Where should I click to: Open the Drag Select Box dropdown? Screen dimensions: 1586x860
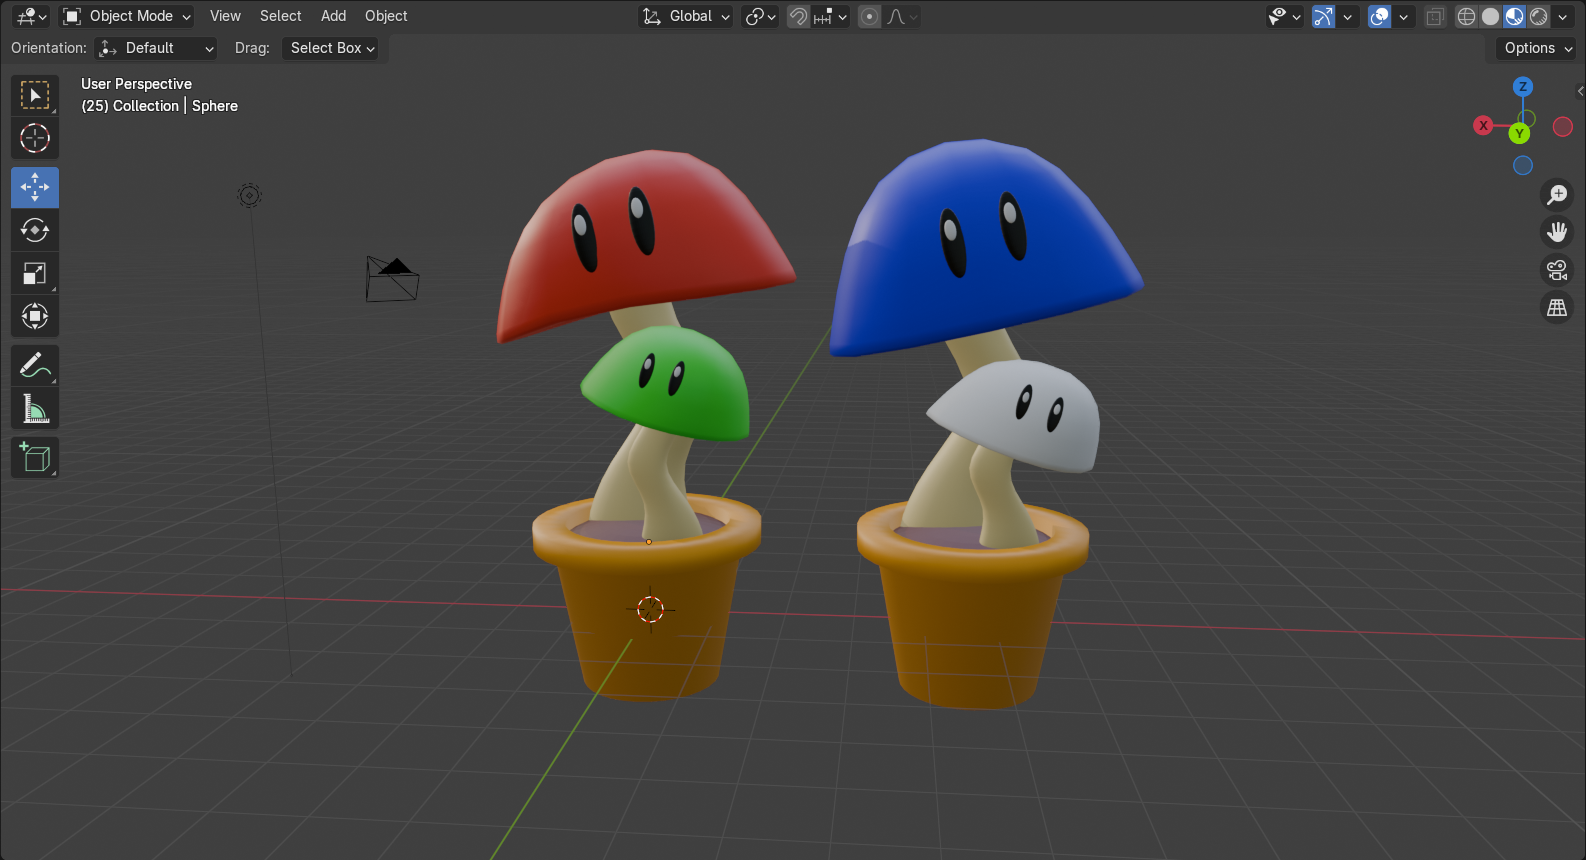331,48
